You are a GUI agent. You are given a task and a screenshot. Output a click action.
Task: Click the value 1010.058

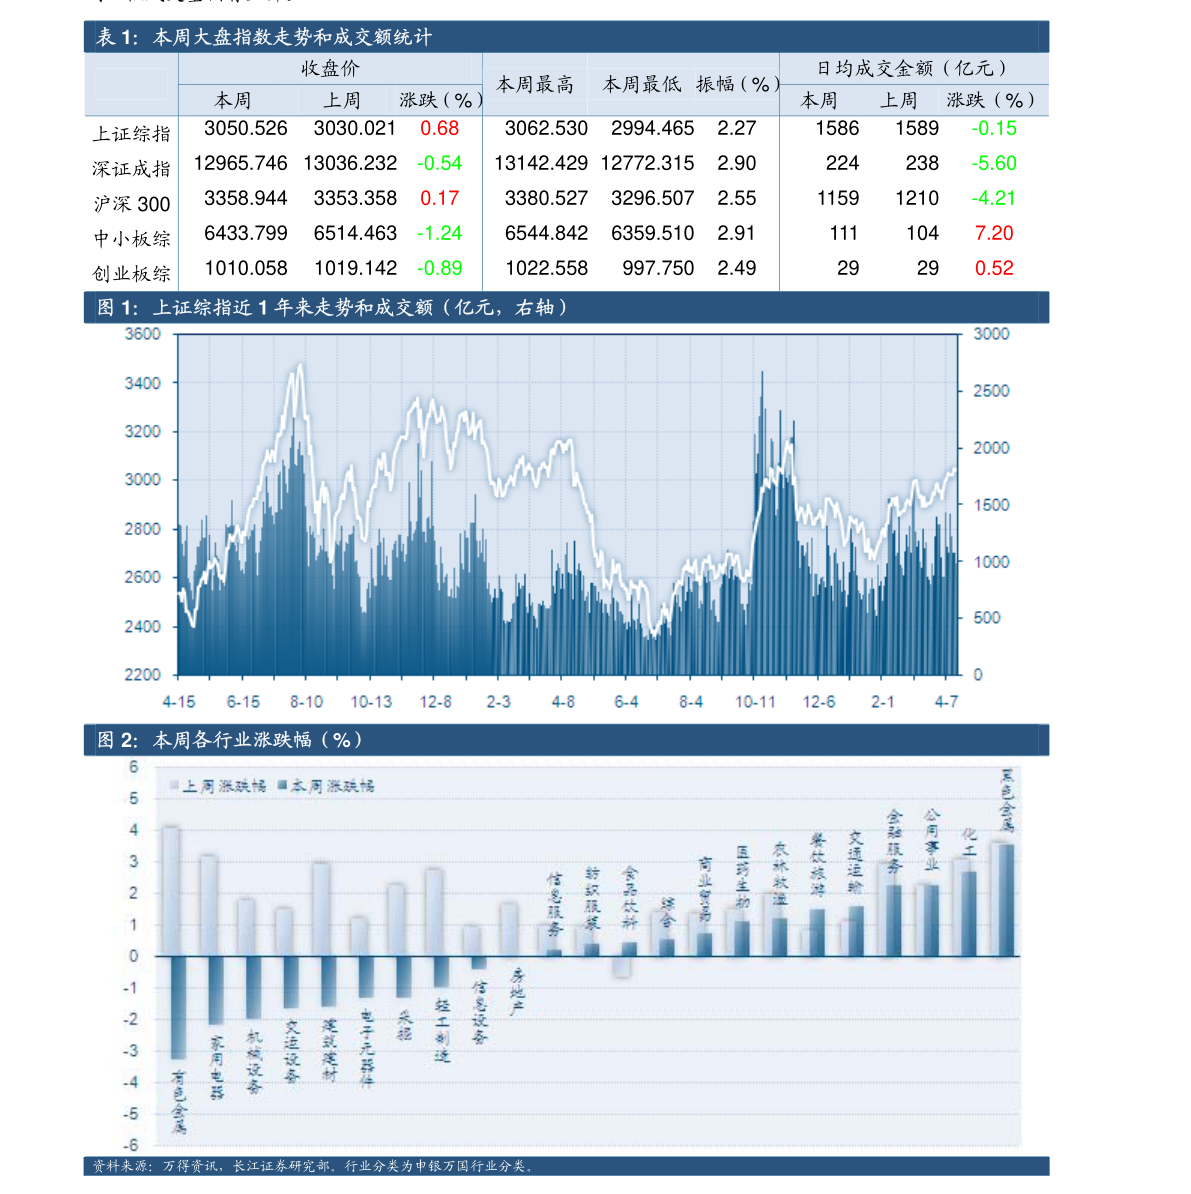click(x=245, y=268)
